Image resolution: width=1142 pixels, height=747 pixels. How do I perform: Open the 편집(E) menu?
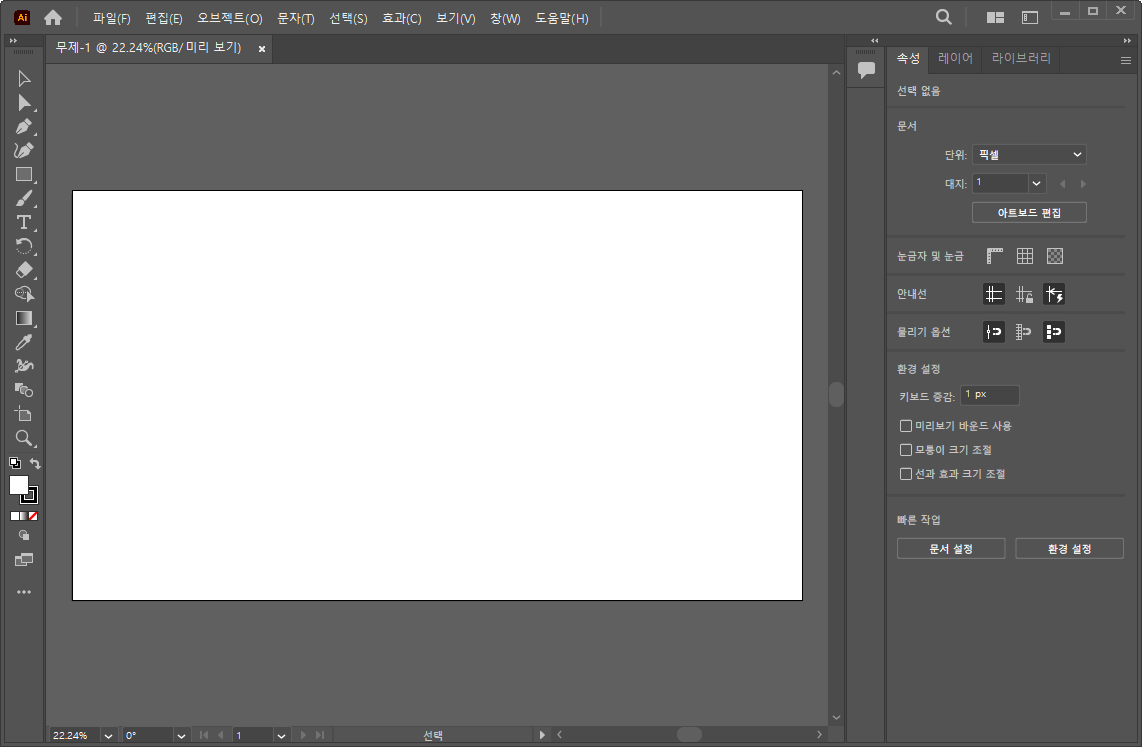[164, 18]
